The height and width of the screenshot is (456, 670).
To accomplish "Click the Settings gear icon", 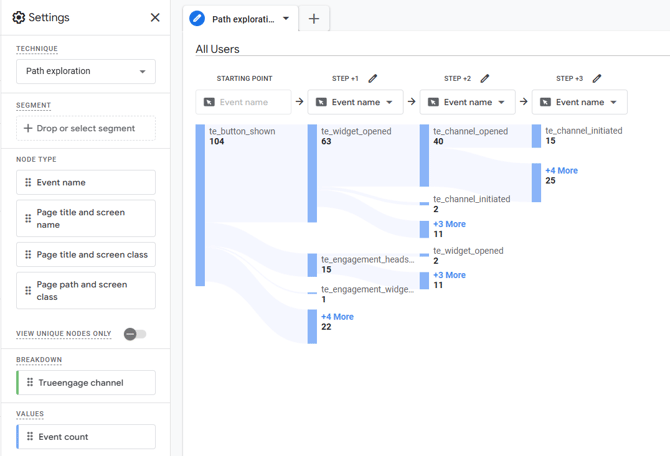I will pos(18,17).
